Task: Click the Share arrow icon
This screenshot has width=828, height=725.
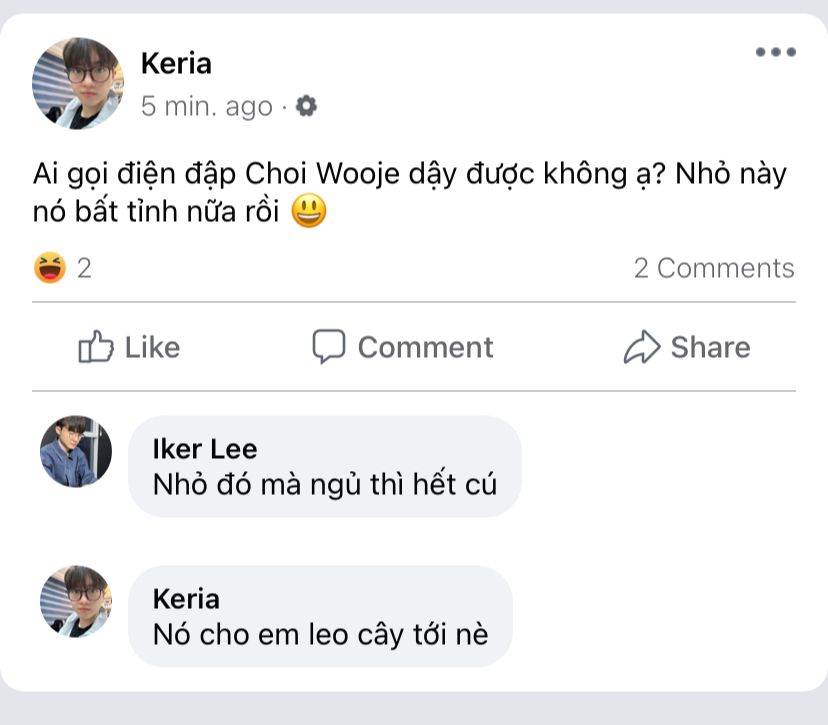Action: pyautogui.click(x=641, y=347)
